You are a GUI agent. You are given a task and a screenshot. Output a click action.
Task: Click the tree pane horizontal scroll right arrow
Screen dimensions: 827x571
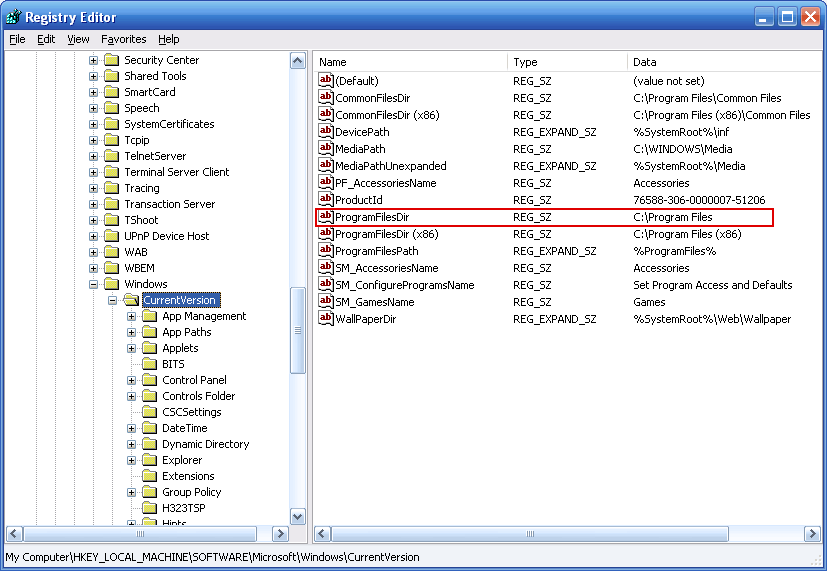point(281,534)
